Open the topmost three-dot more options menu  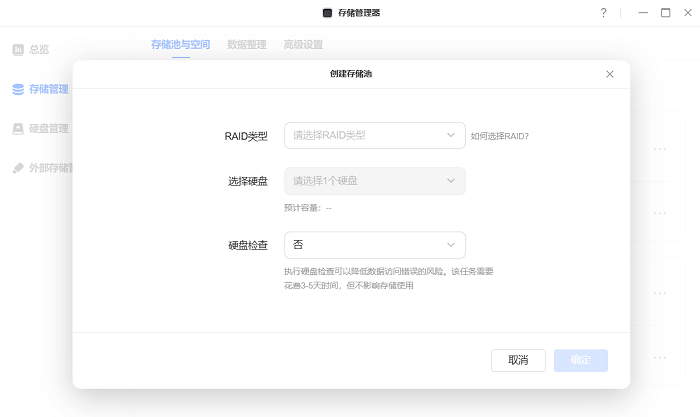tap(660, 148)
